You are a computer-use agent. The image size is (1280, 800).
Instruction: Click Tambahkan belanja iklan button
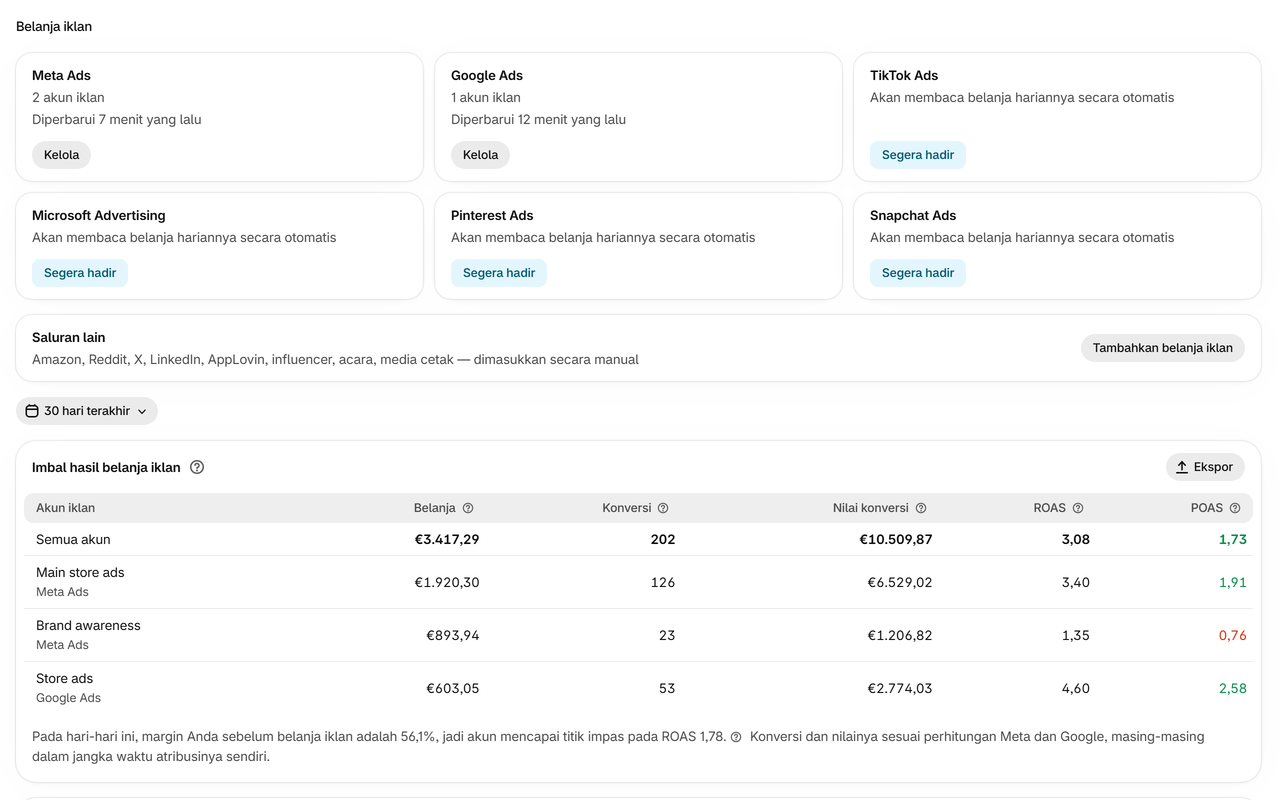coord(1163,348)
